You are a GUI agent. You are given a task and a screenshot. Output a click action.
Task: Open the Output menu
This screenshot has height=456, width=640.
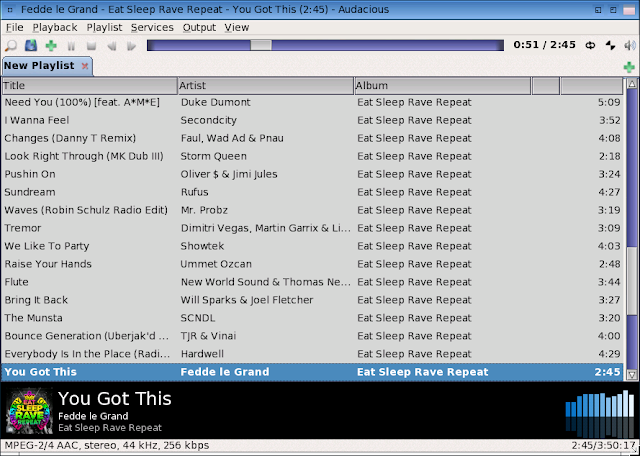(199, 27)
